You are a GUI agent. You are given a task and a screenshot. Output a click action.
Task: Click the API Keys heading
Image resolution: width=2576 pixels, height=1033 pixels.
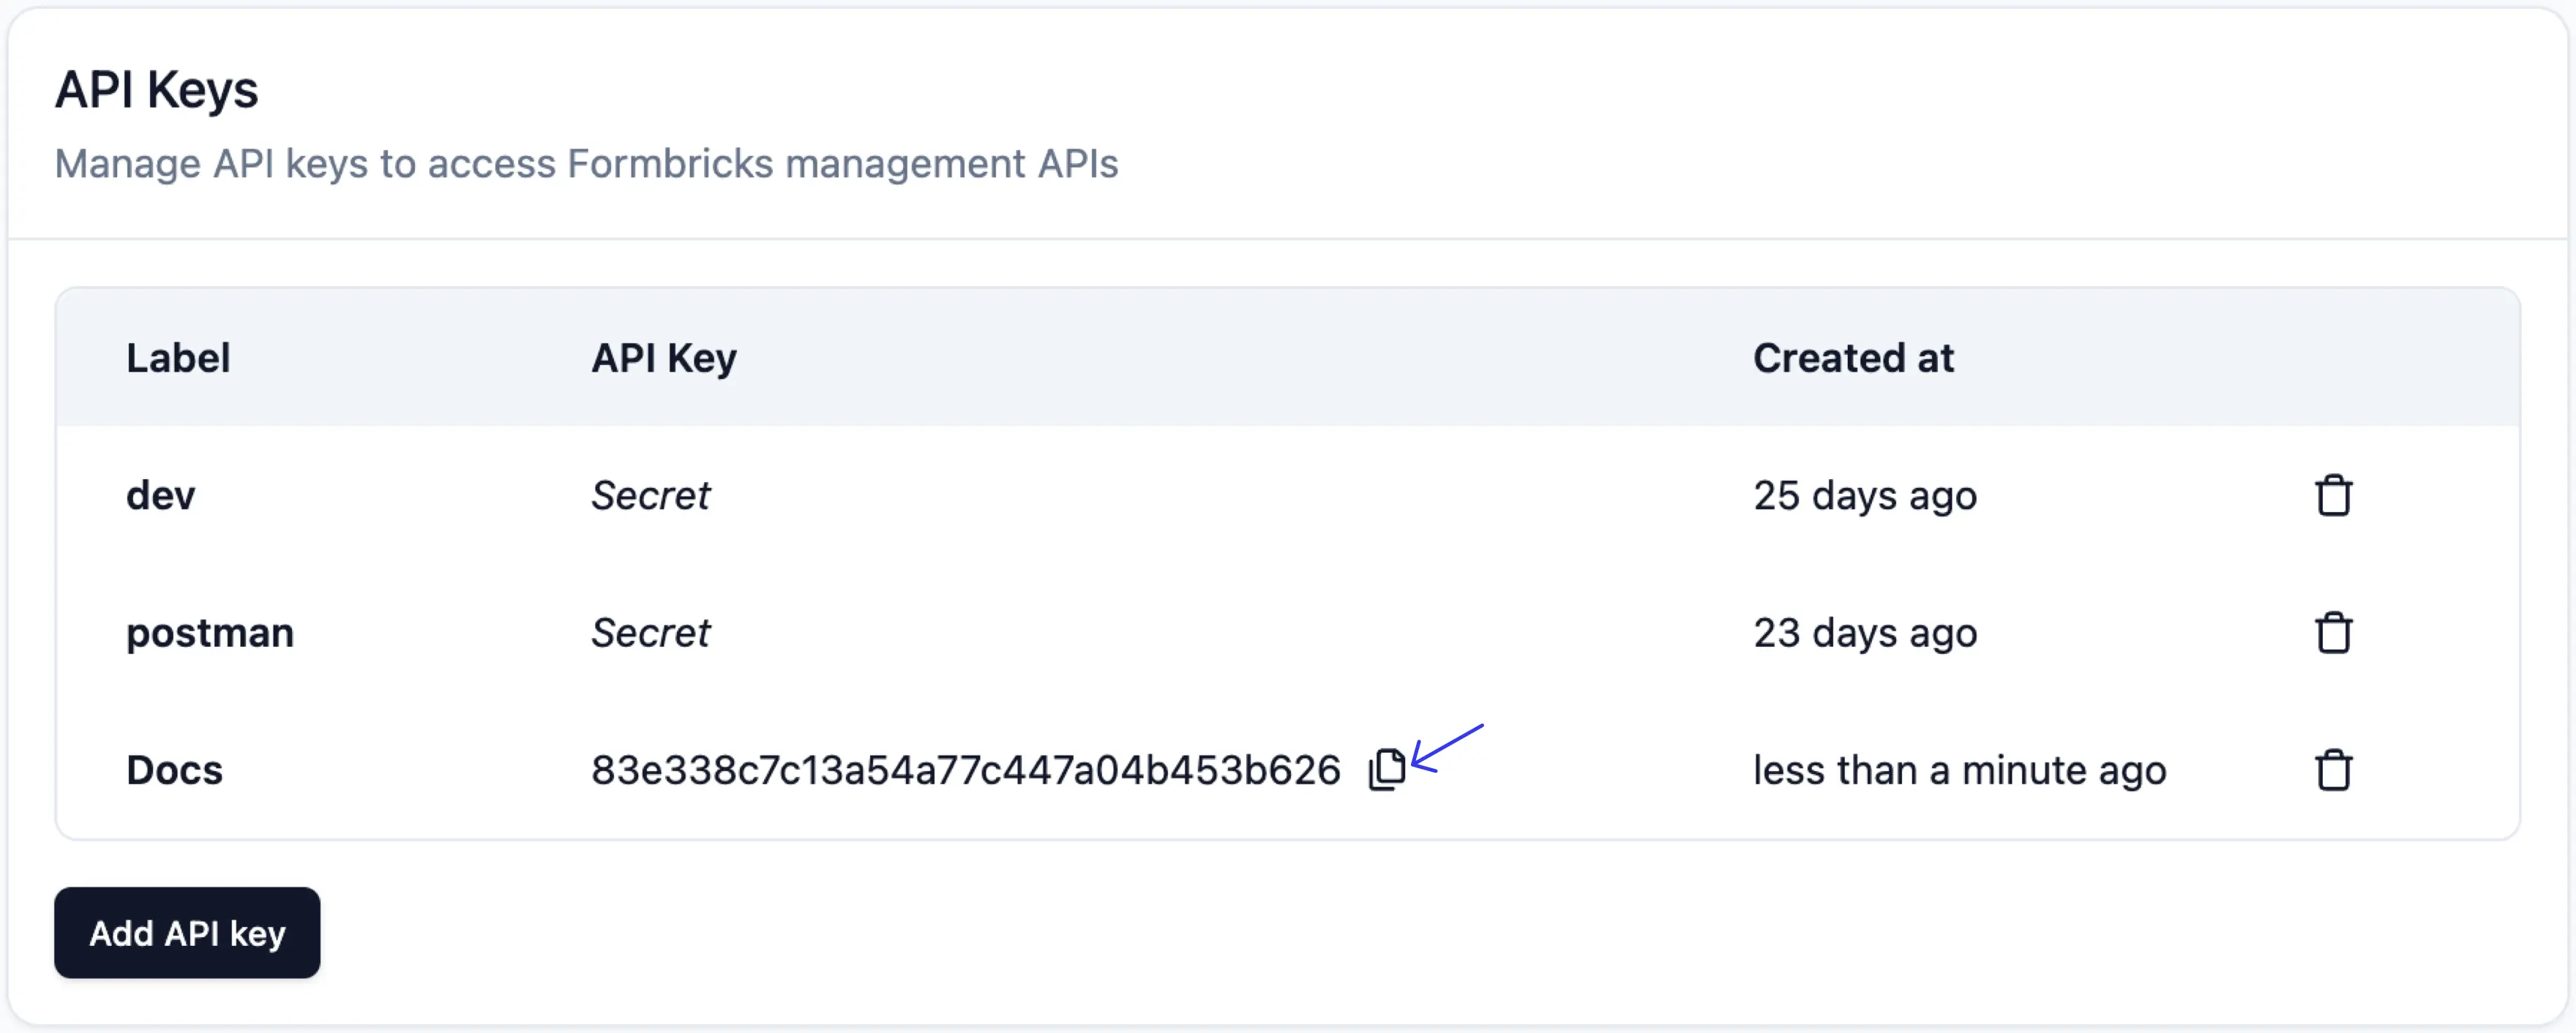pyautogui.click(x=156, y=90)
